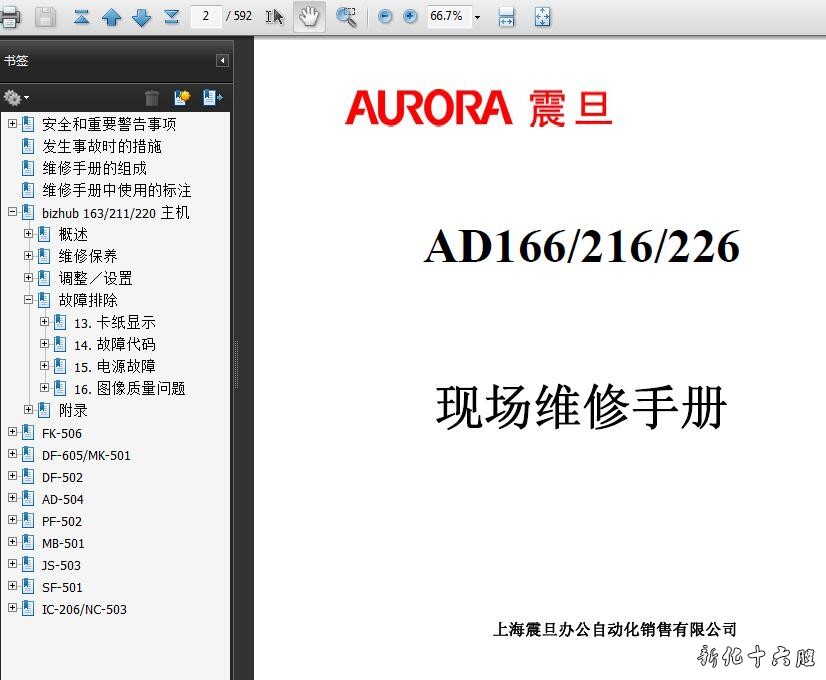Open the zoom percentage dropdown arrow
This screenshot has width=826, height=680.
(477, 17)
